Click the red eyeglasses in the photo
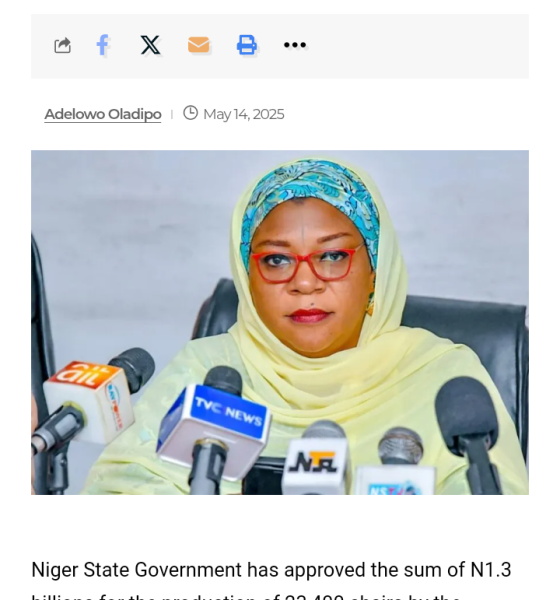This screenshot has height=600, width=560. (x=304, y=264)
